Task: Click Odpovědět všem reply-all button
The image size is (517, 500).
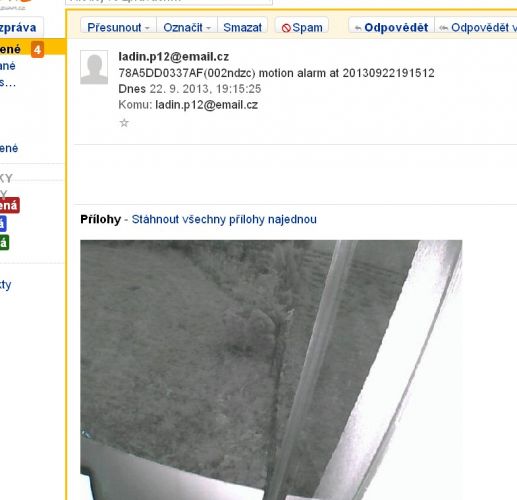Action: (x=478, y=27)
